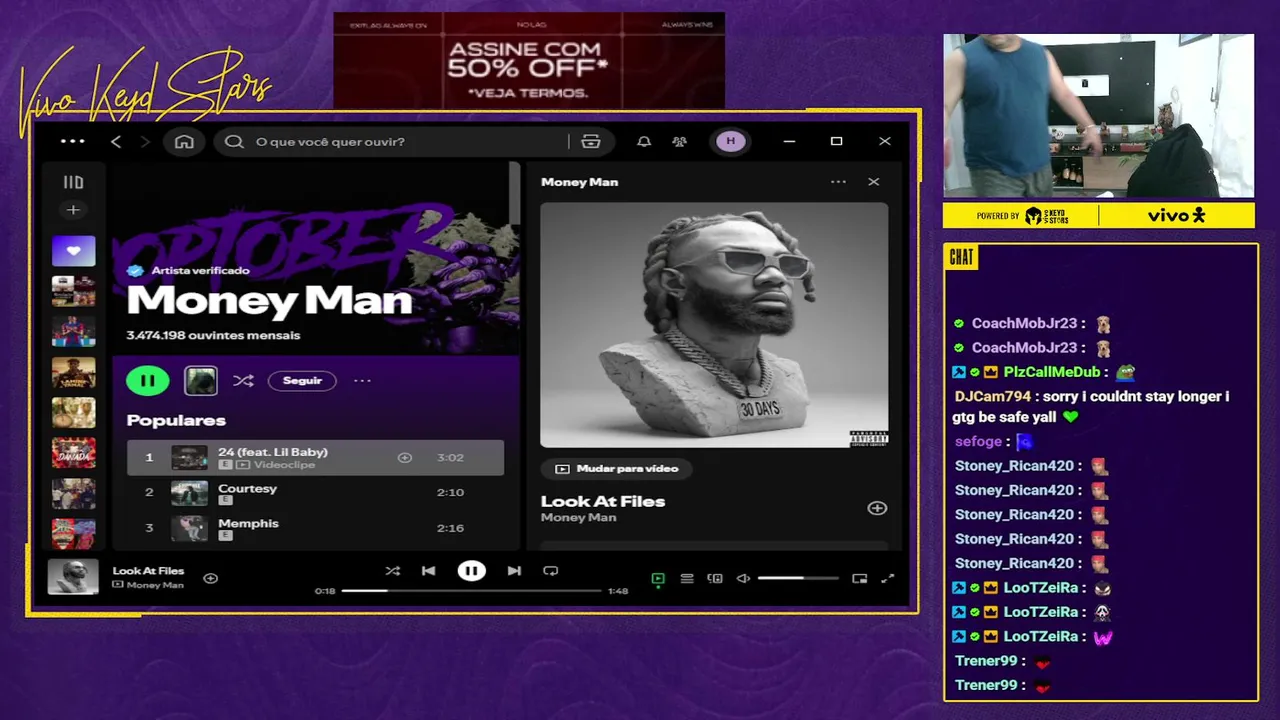This screenshot has height=720, width=1280.
Task: Expand Your Library sidebar icon
Action: coord(73,182)
